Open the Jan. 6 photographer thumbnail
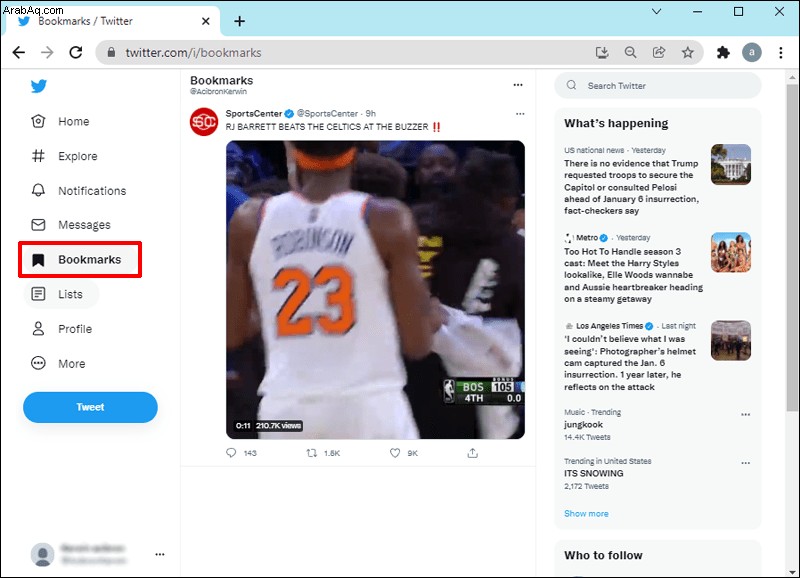The height and width of the screenshot is (578, 800). tap(731, 340)
